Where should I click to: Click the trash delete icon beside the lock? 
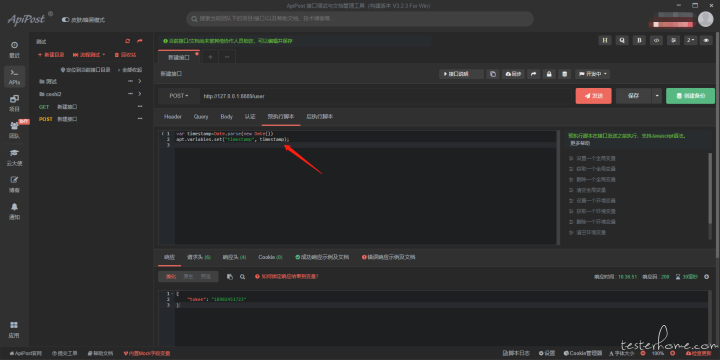[x=565, y=74]
